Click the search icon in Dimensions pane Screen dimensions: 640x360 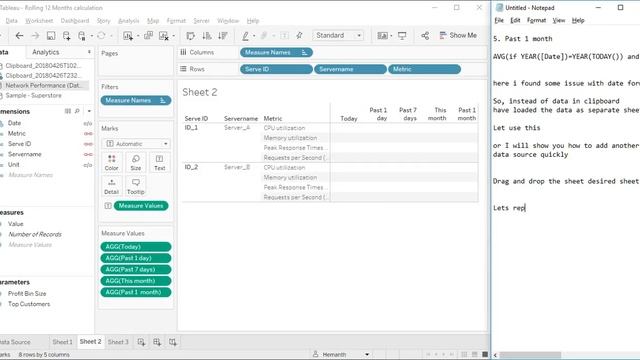click(x=77, y=111)
